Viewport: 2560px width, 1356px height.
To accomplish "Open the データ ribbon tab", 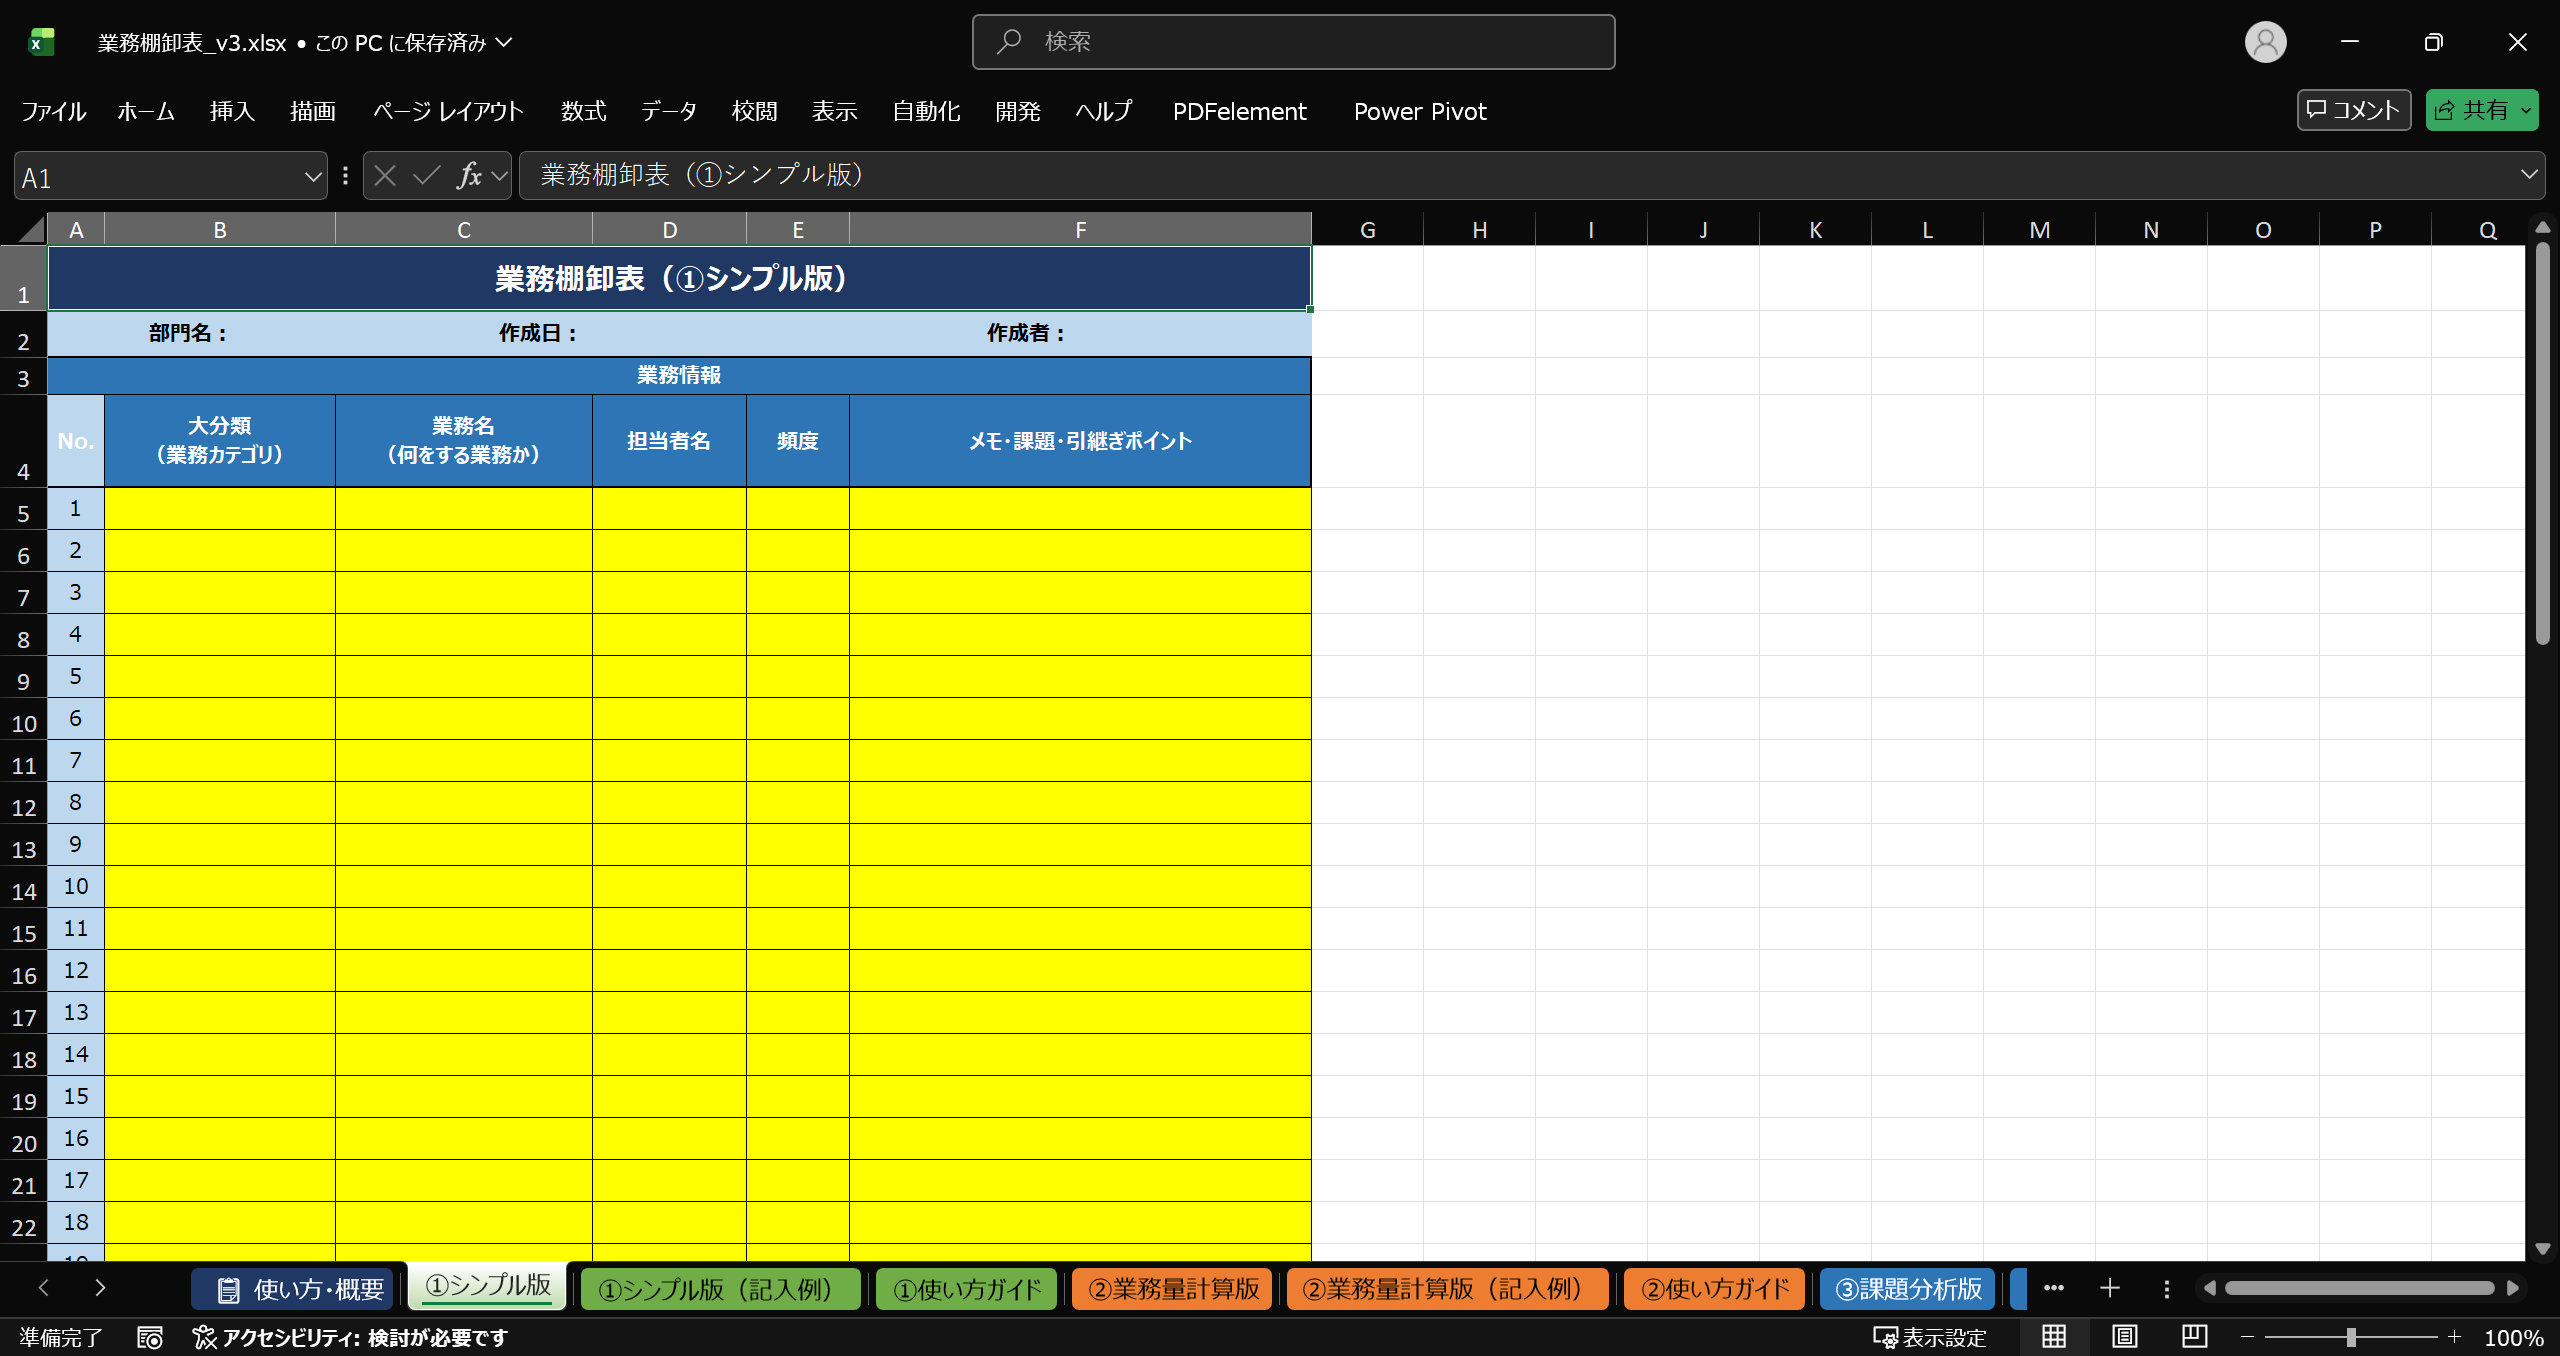I will click(x=668, y=111).
